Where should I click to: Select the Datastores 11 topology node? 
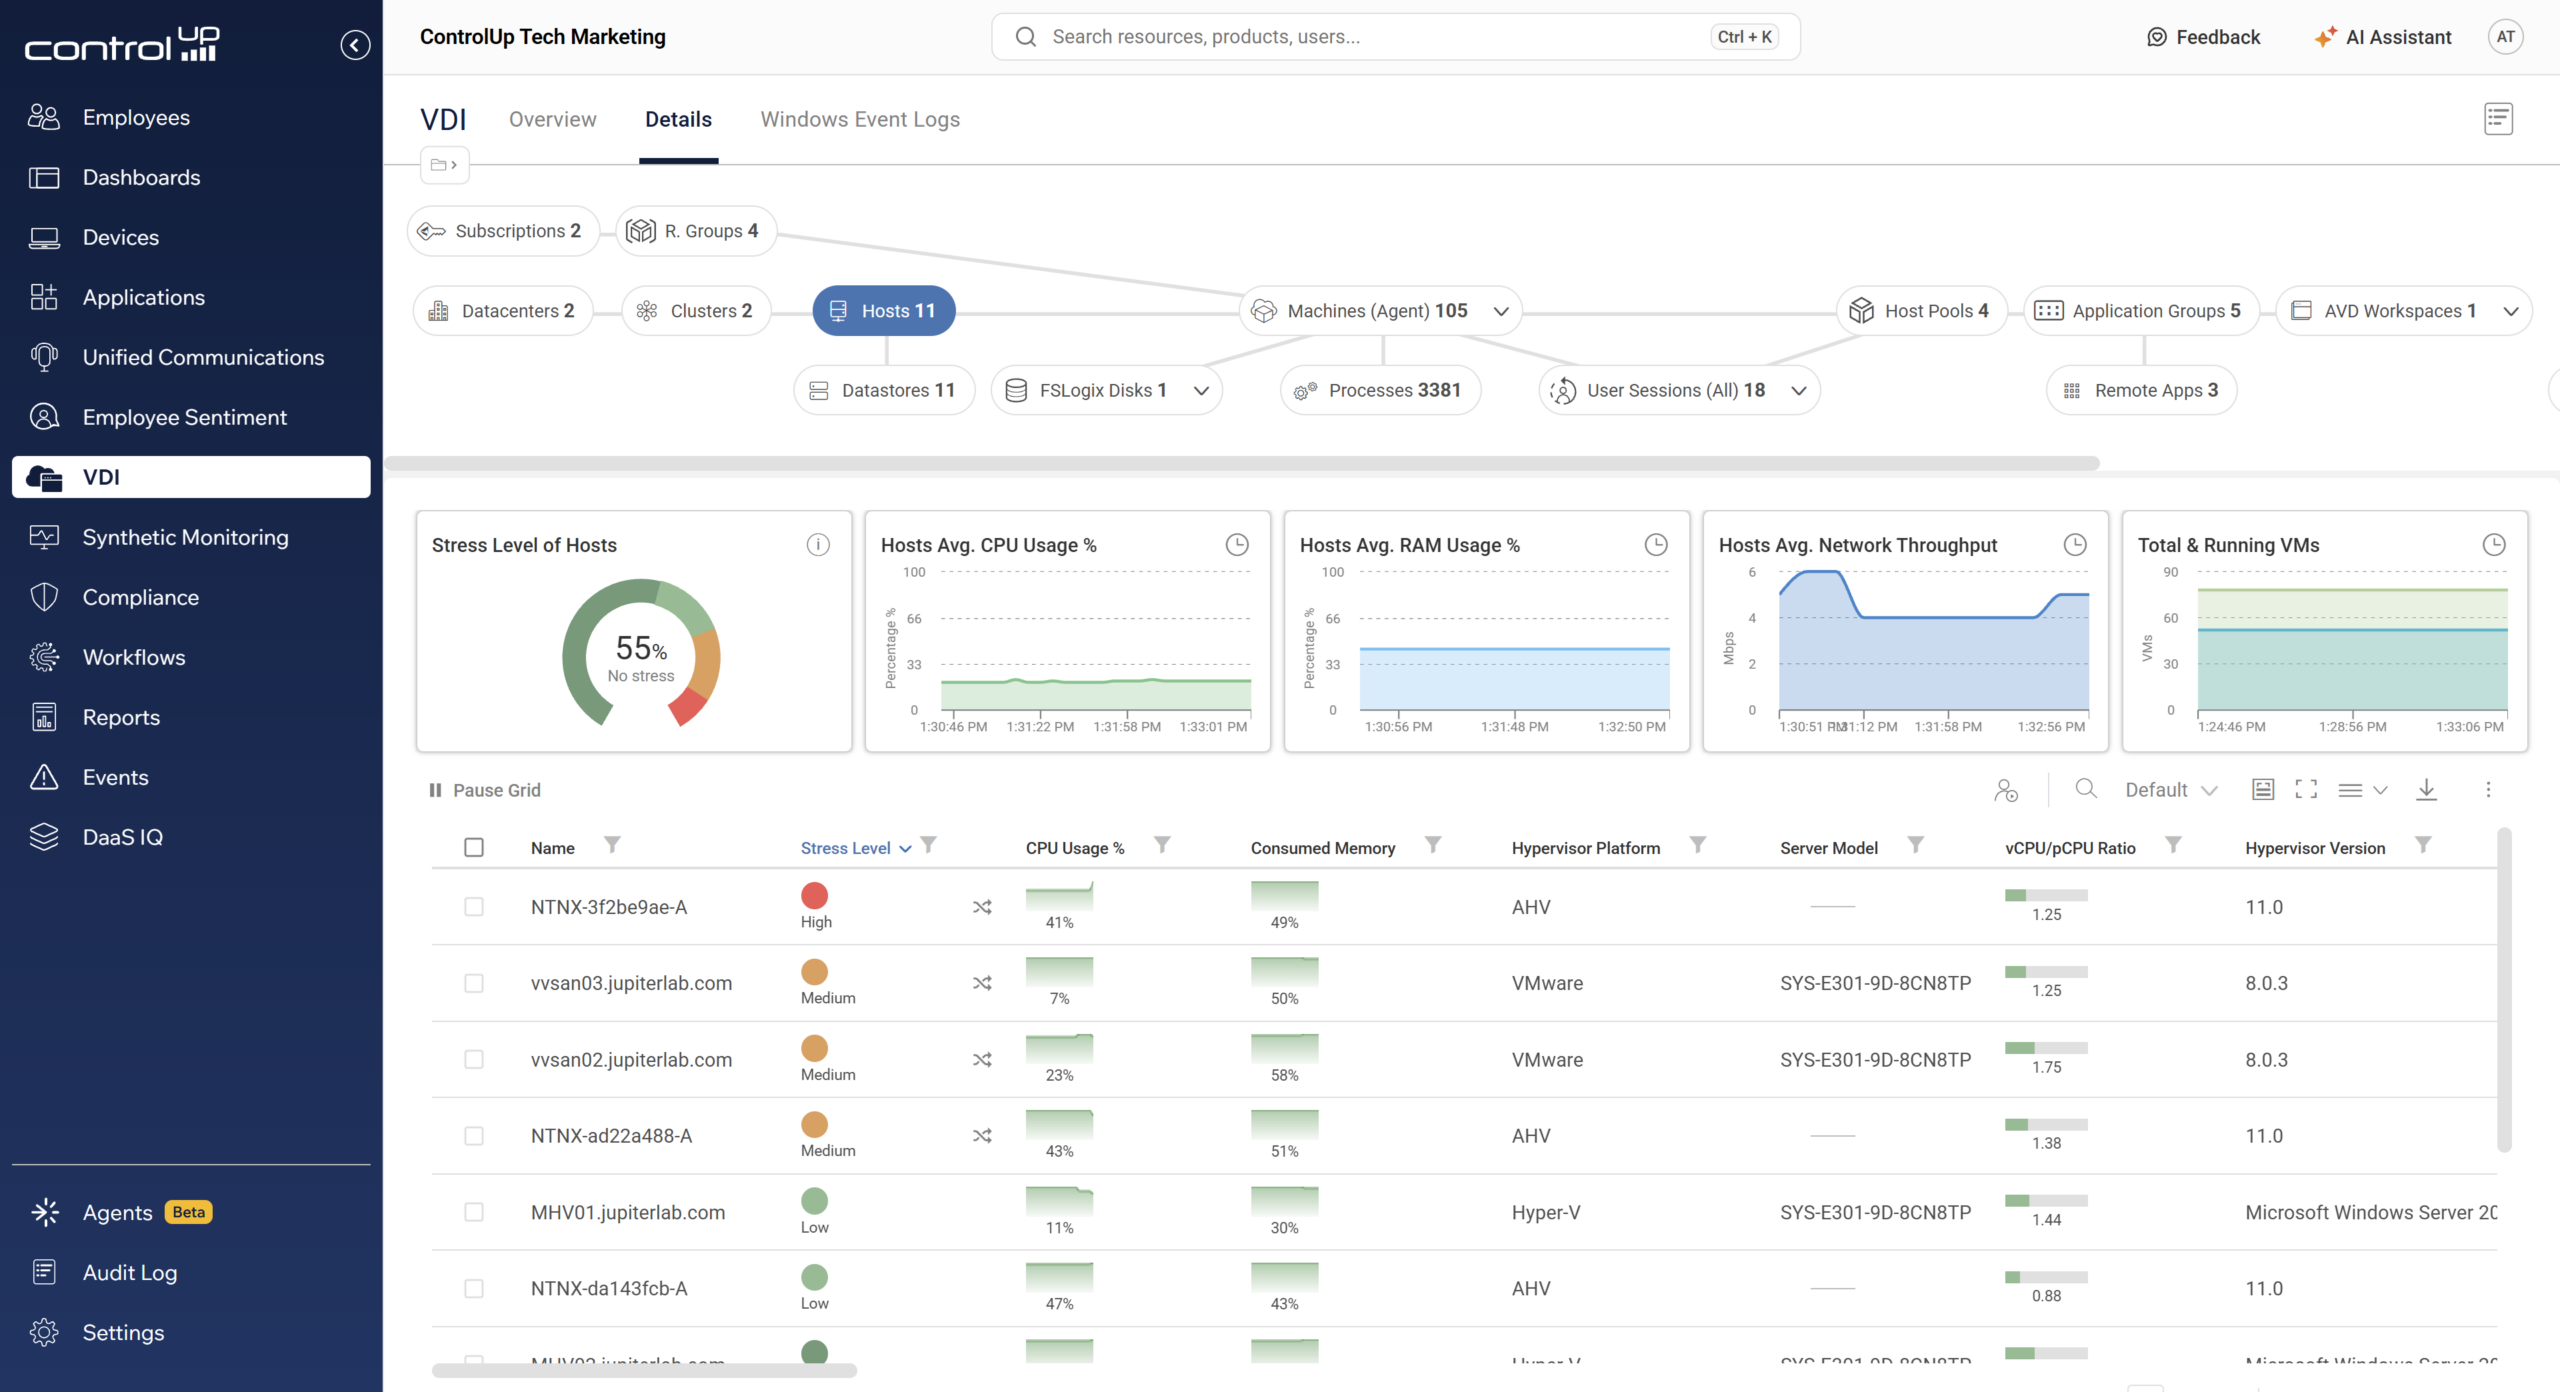coord(884,391)
